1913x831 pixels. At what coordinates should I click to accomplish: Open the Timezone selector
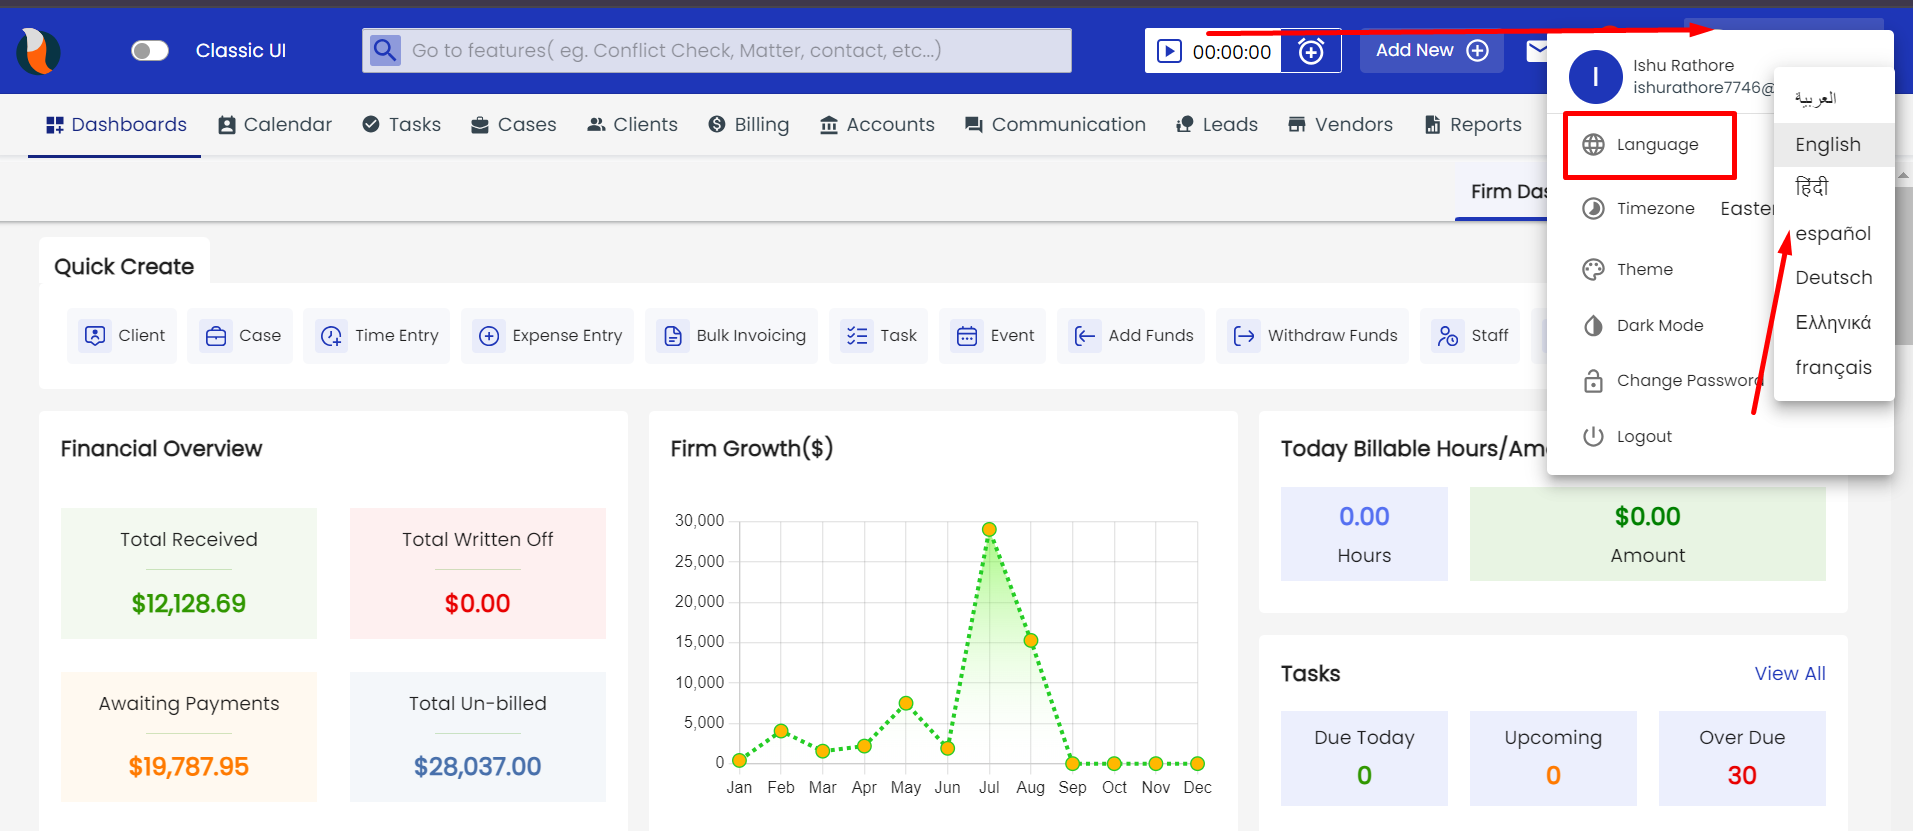[1655, 208]
